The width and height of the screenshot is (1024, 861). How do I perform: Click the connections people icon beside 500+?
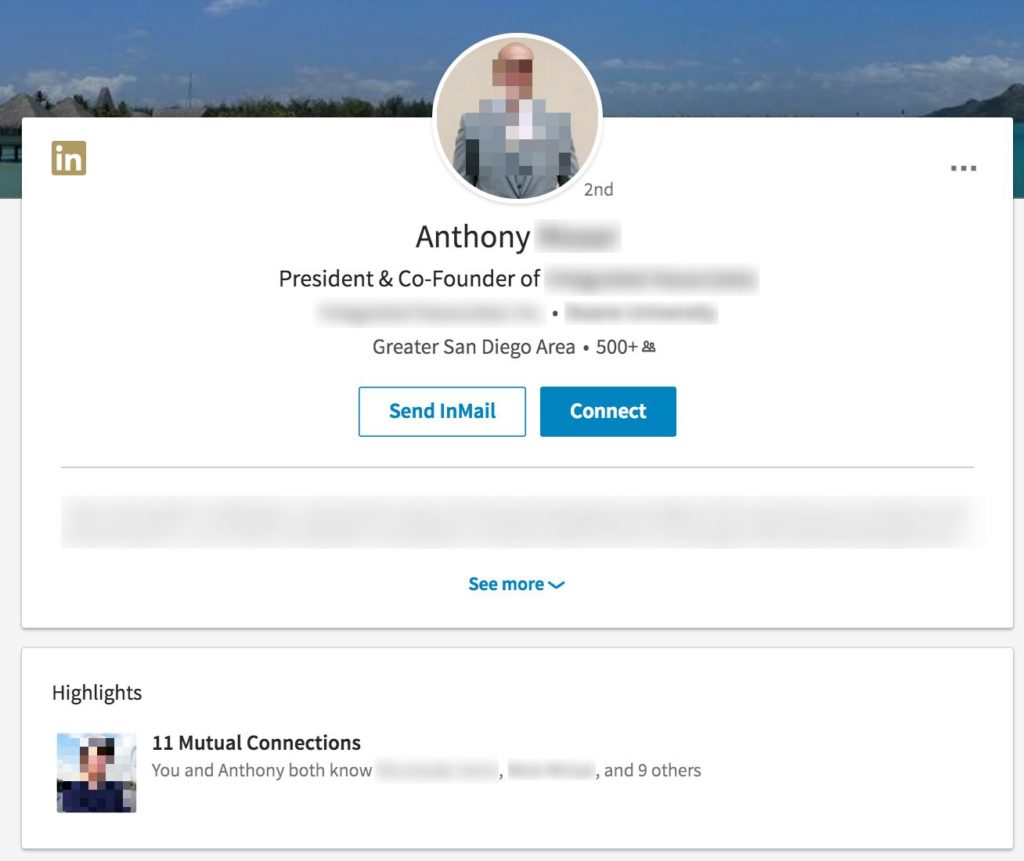click(649, 347)
